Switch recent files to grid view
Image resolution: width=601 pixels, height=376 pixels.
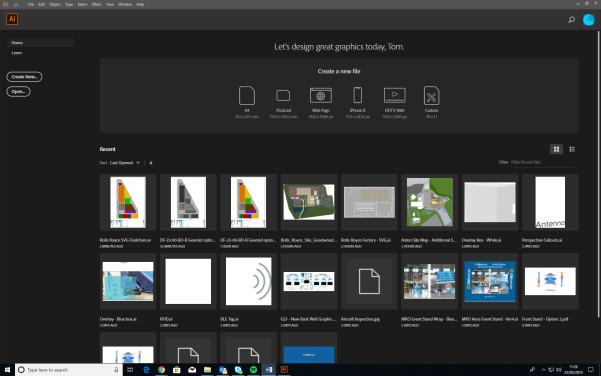(x=556, y=149)
